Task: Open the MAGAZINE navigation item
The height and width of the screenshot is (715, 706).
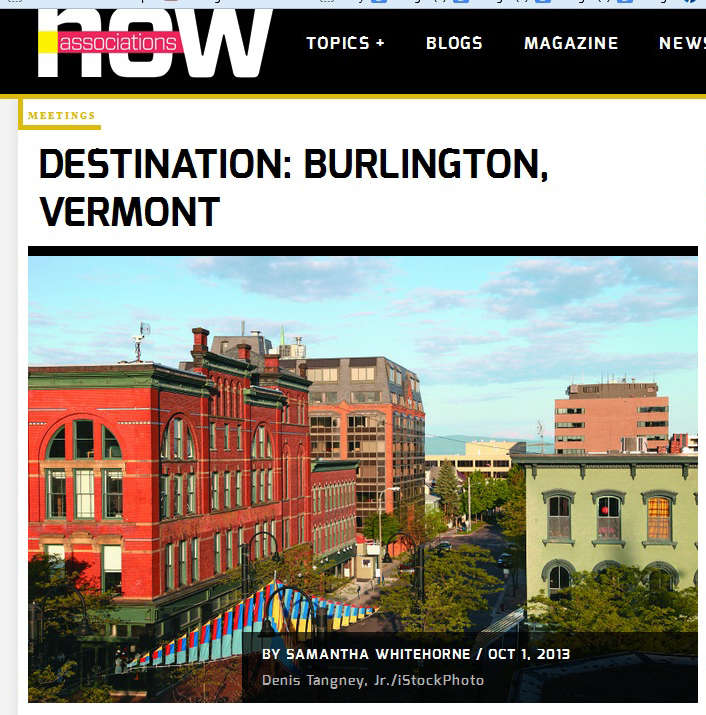Action: pos(571,43)
